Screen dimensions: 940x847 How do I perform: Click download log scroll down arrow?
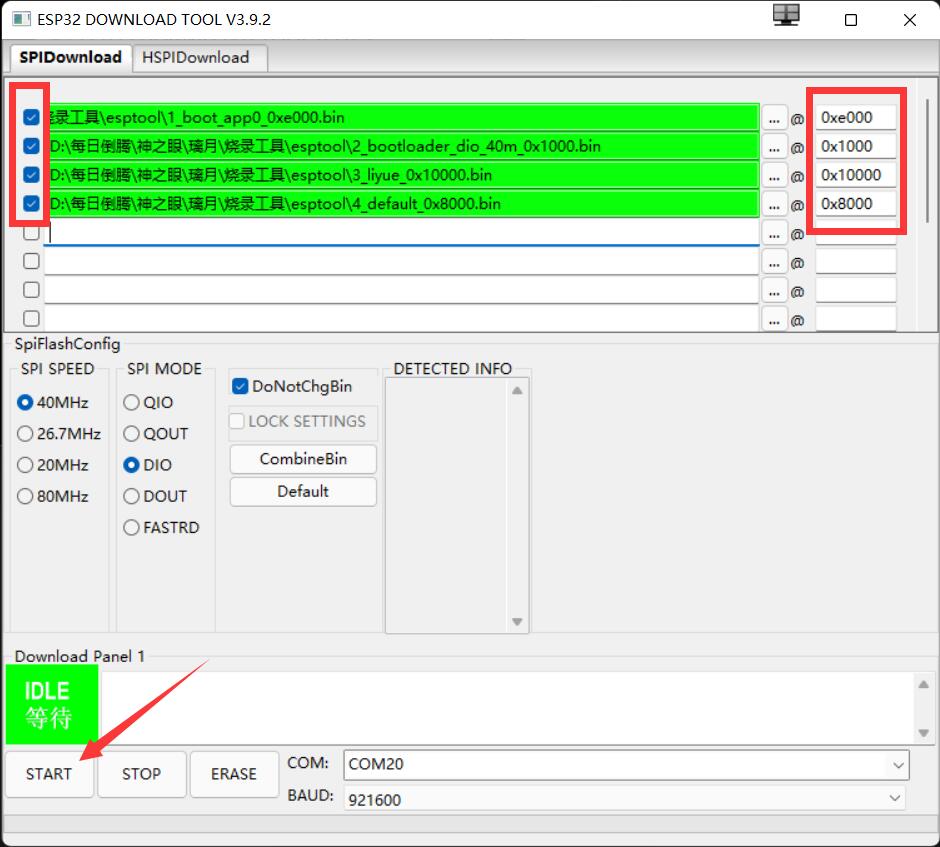click(923, 733)
